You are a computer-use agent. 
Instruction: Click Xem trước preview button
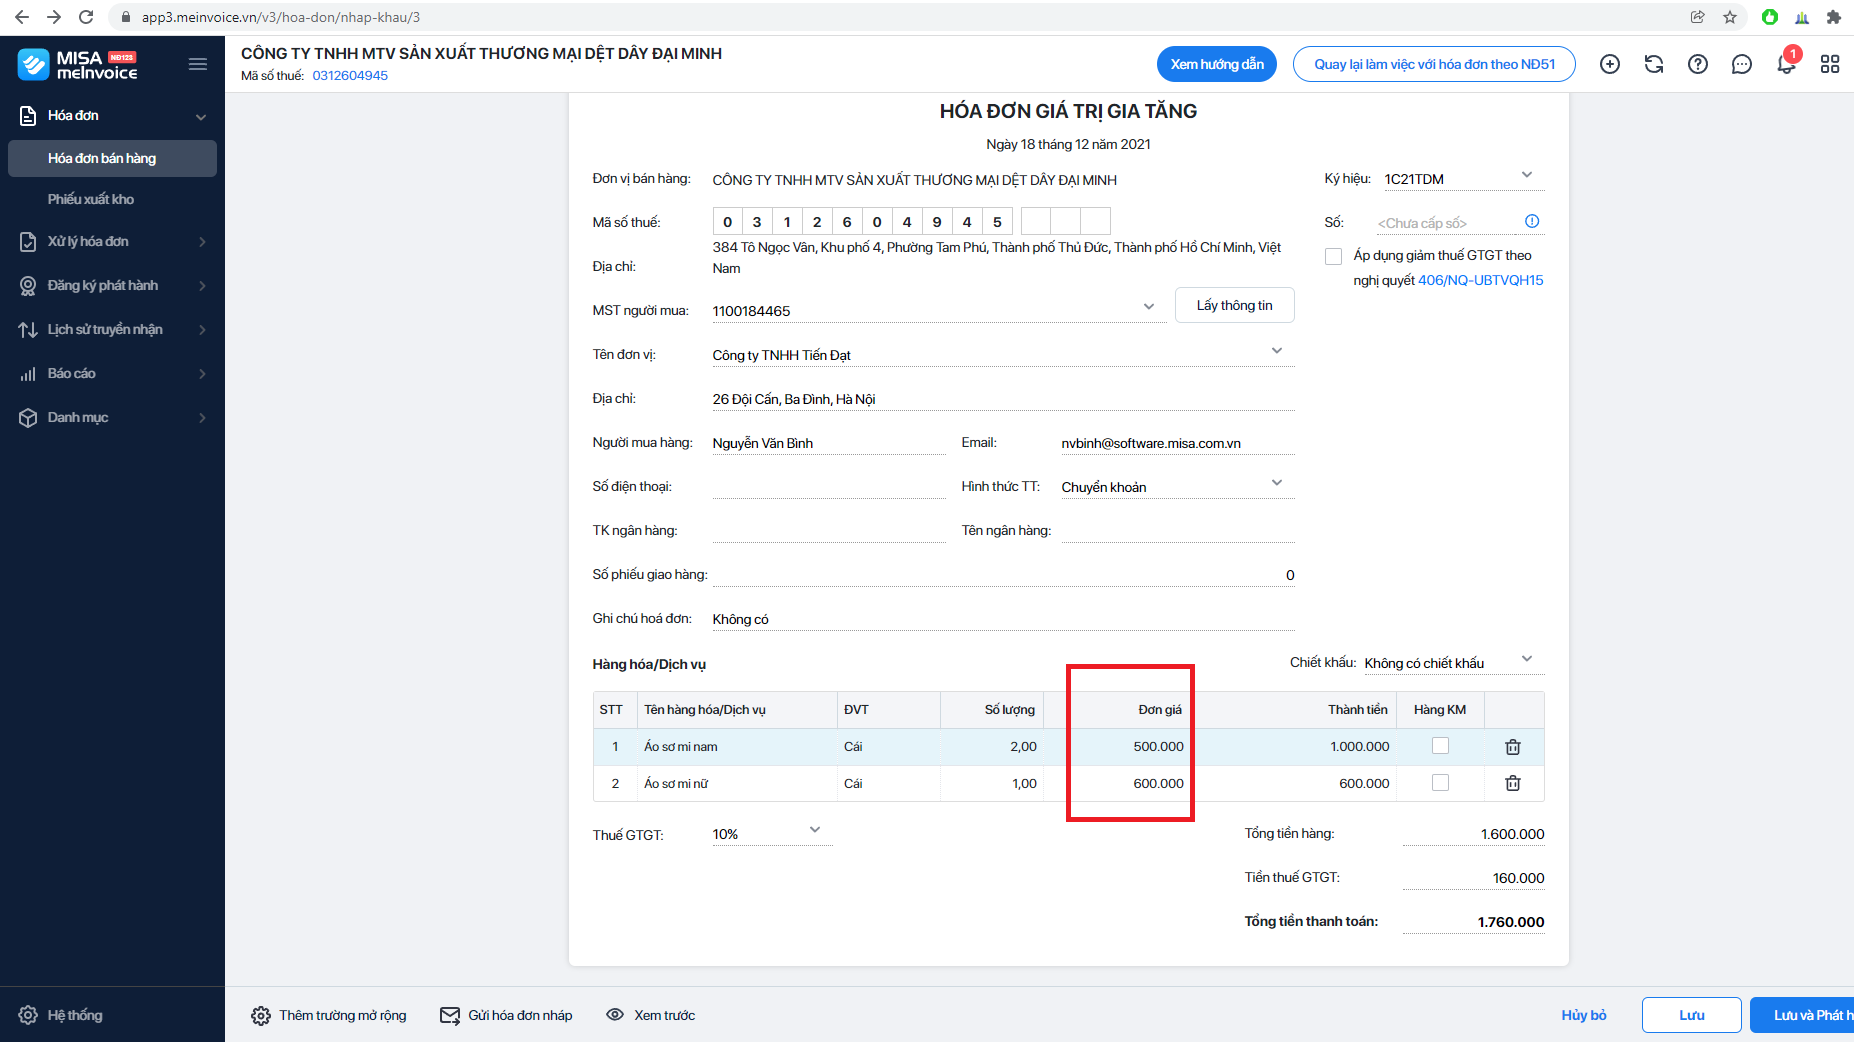coord(650,1016)
